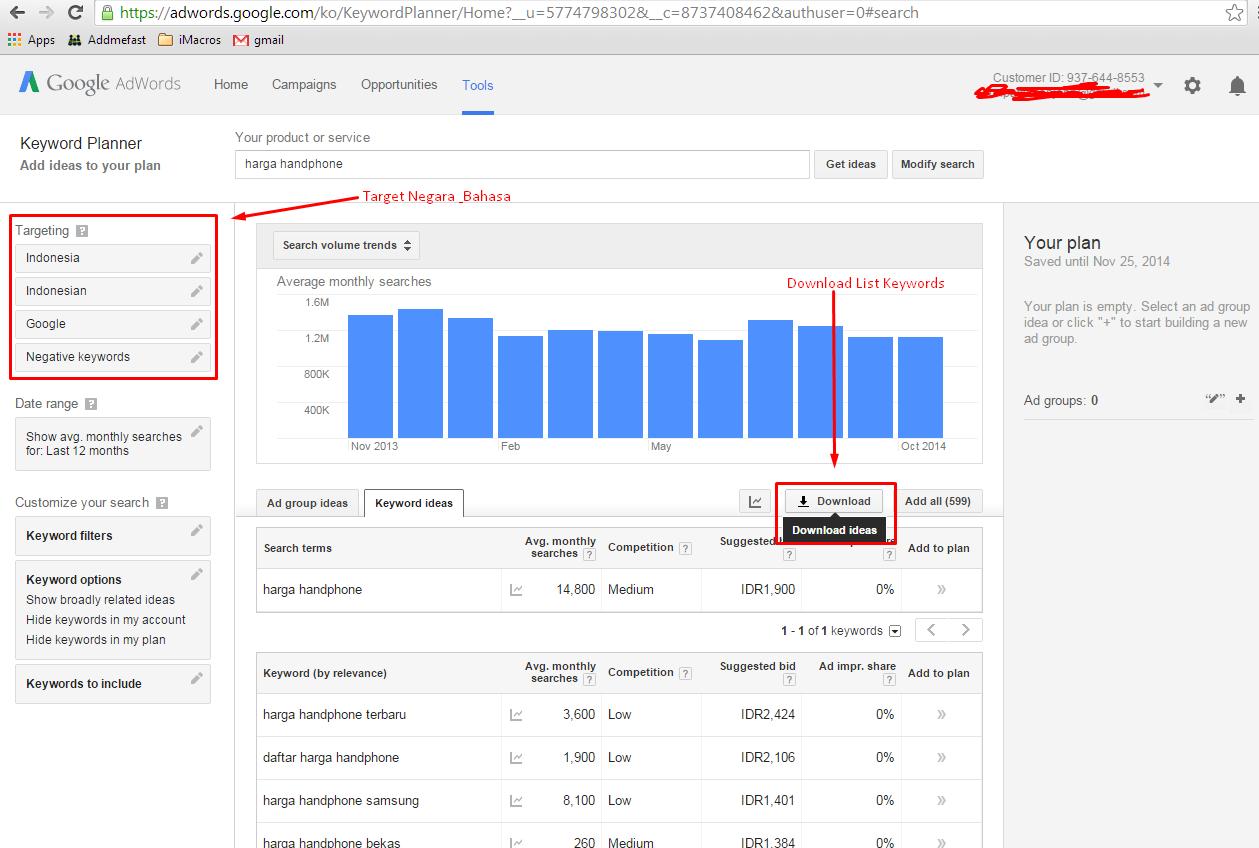
Task: Open the Targeting help icon
Action: pyautogui.click(x=82, y=231)
